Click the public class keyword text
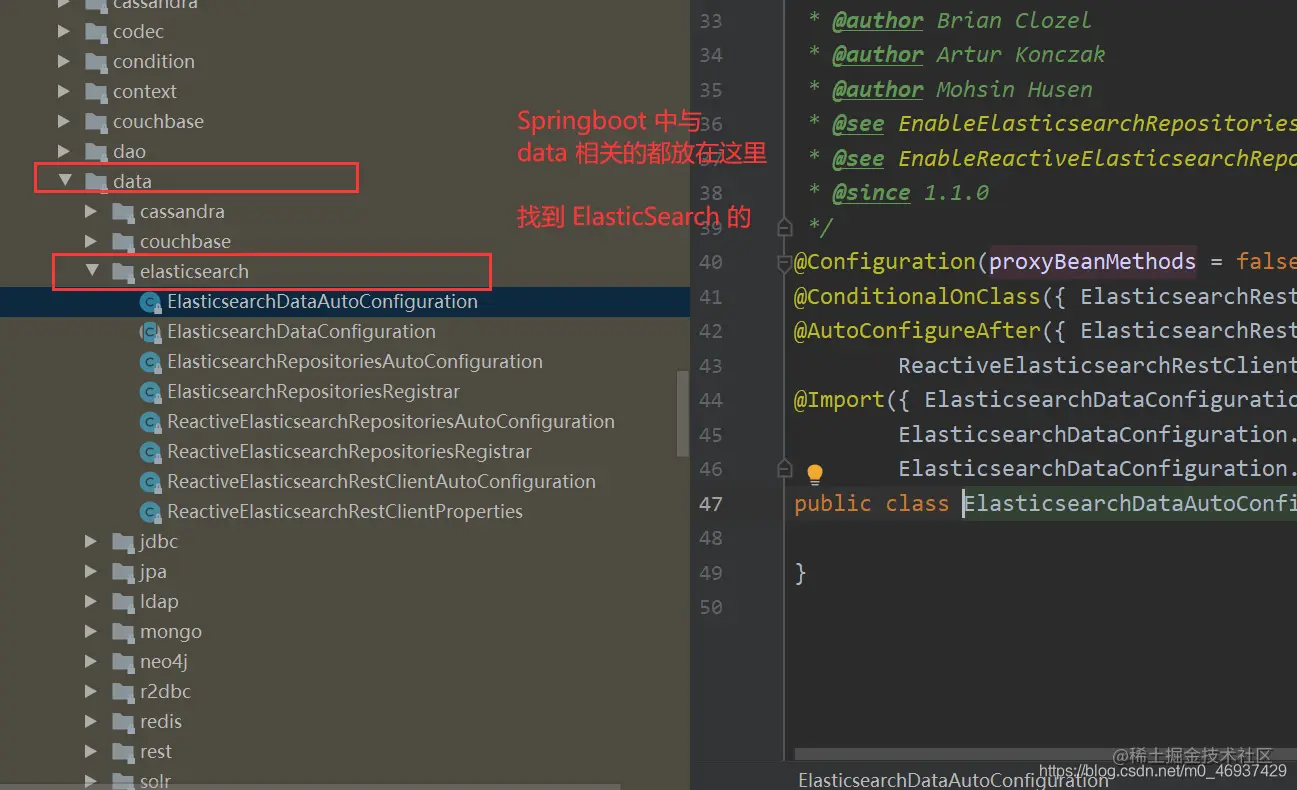 [871, 503]
